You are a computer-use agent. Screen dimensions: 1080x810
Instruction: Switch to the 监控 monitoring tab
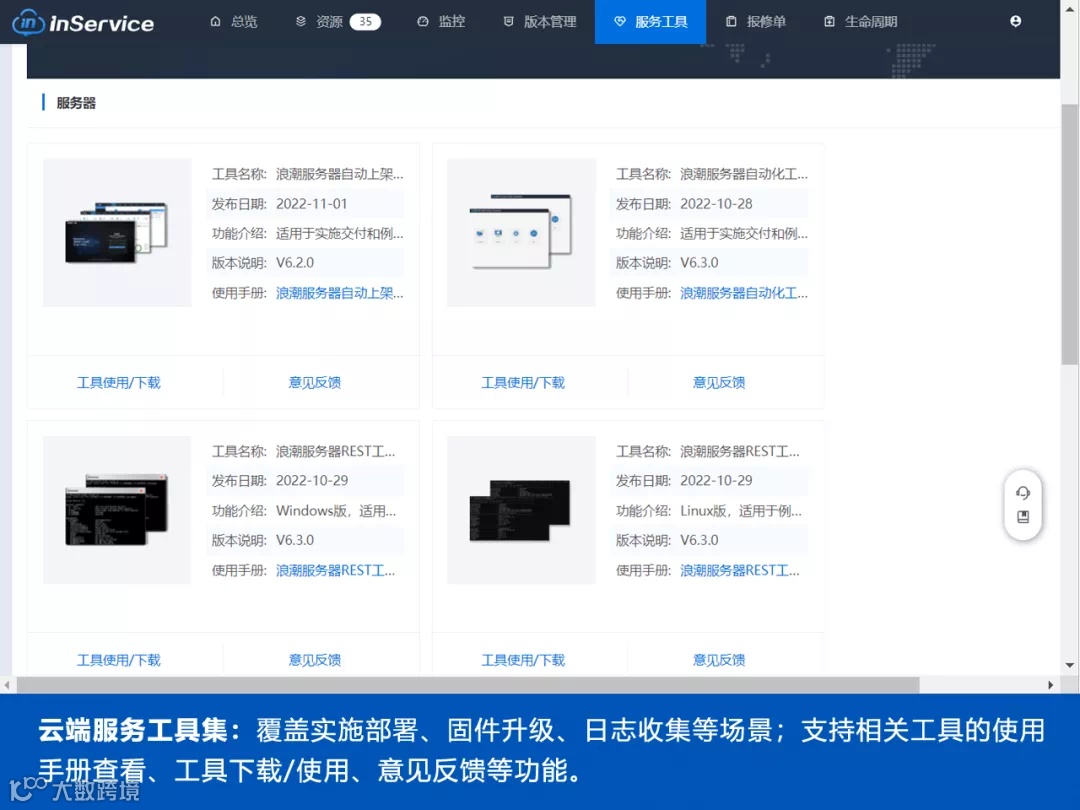click(x=442, y=21)
